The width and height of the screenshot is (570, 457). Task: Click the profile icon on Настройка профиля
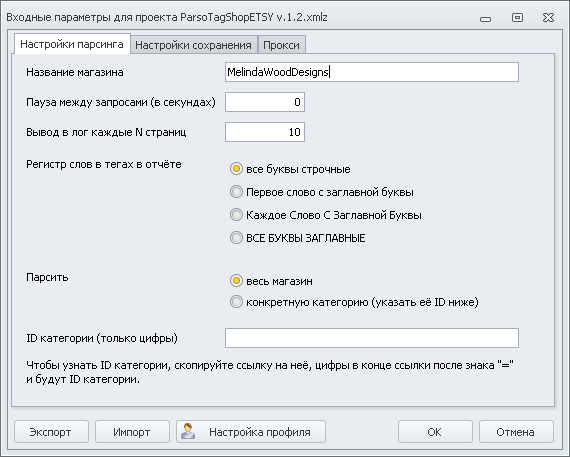(x=188, y=431)
